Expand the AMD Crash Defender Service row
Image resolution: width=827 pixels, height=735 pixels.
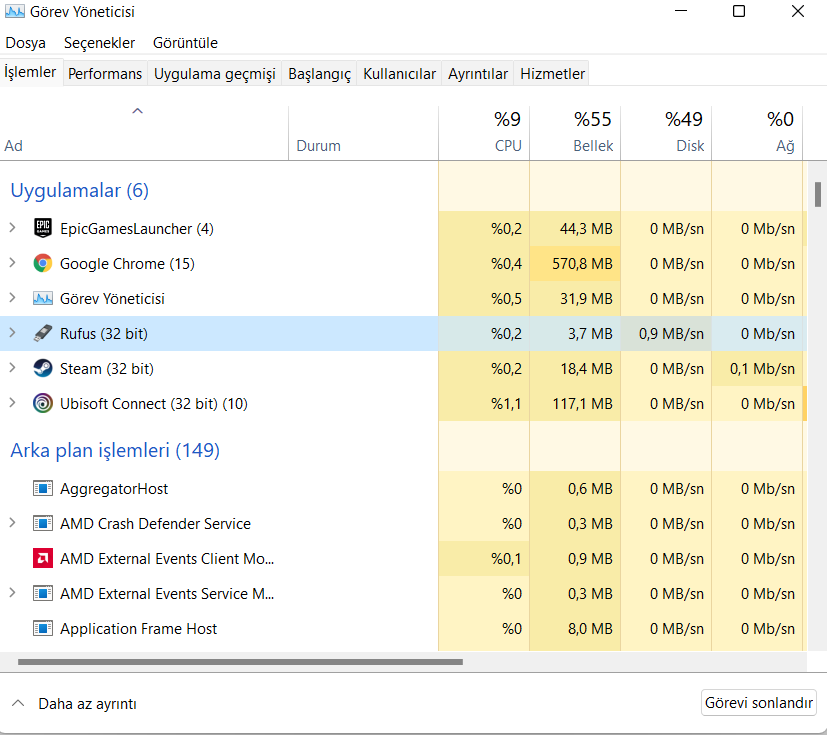(x=12, y=523)
